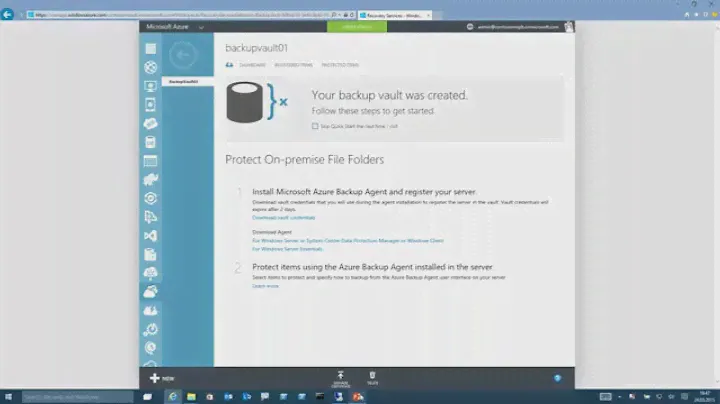
Task: Select the Recovery Services cloud icon in sidebar
Action: coord(151,291)
